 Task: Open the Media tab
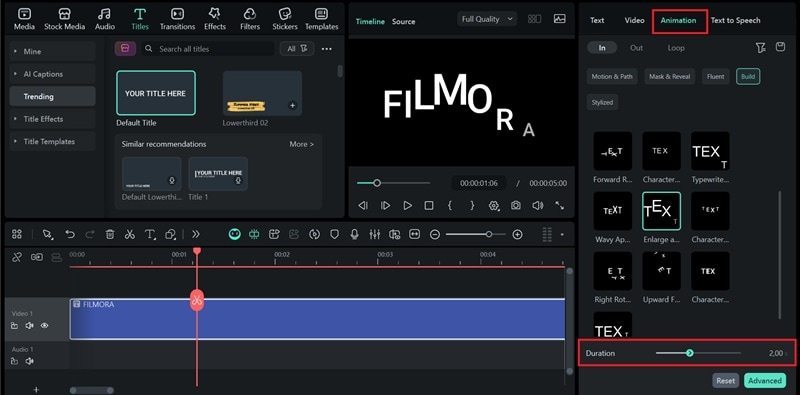[x=24, y=19]
